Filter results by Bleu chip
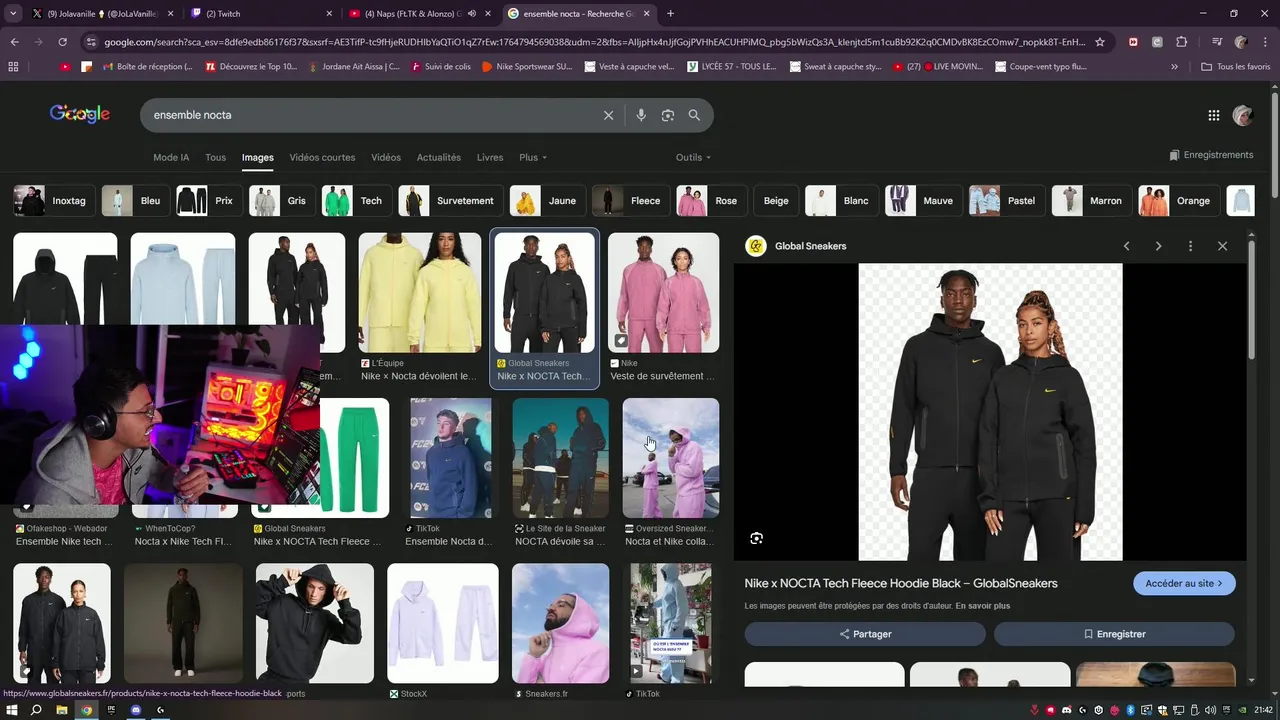The height and width of the screenshot is (720, 1280). [x=134, y=201]
